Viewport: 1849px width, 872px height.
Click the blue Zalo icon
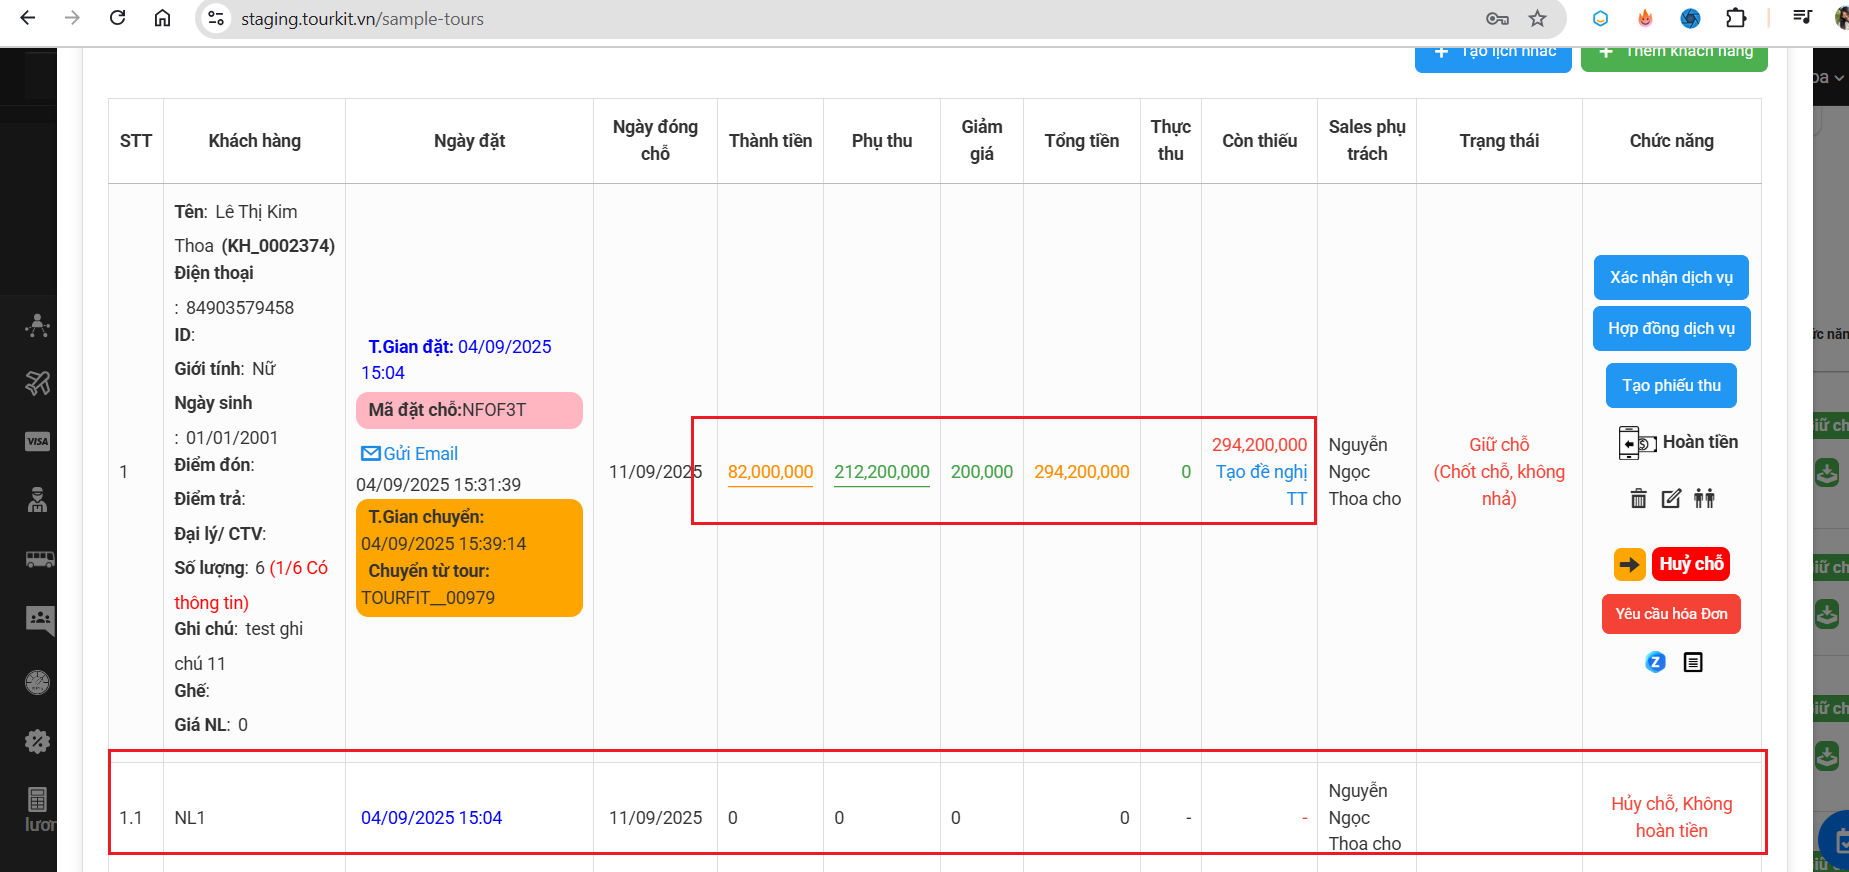coord(1655,662)
